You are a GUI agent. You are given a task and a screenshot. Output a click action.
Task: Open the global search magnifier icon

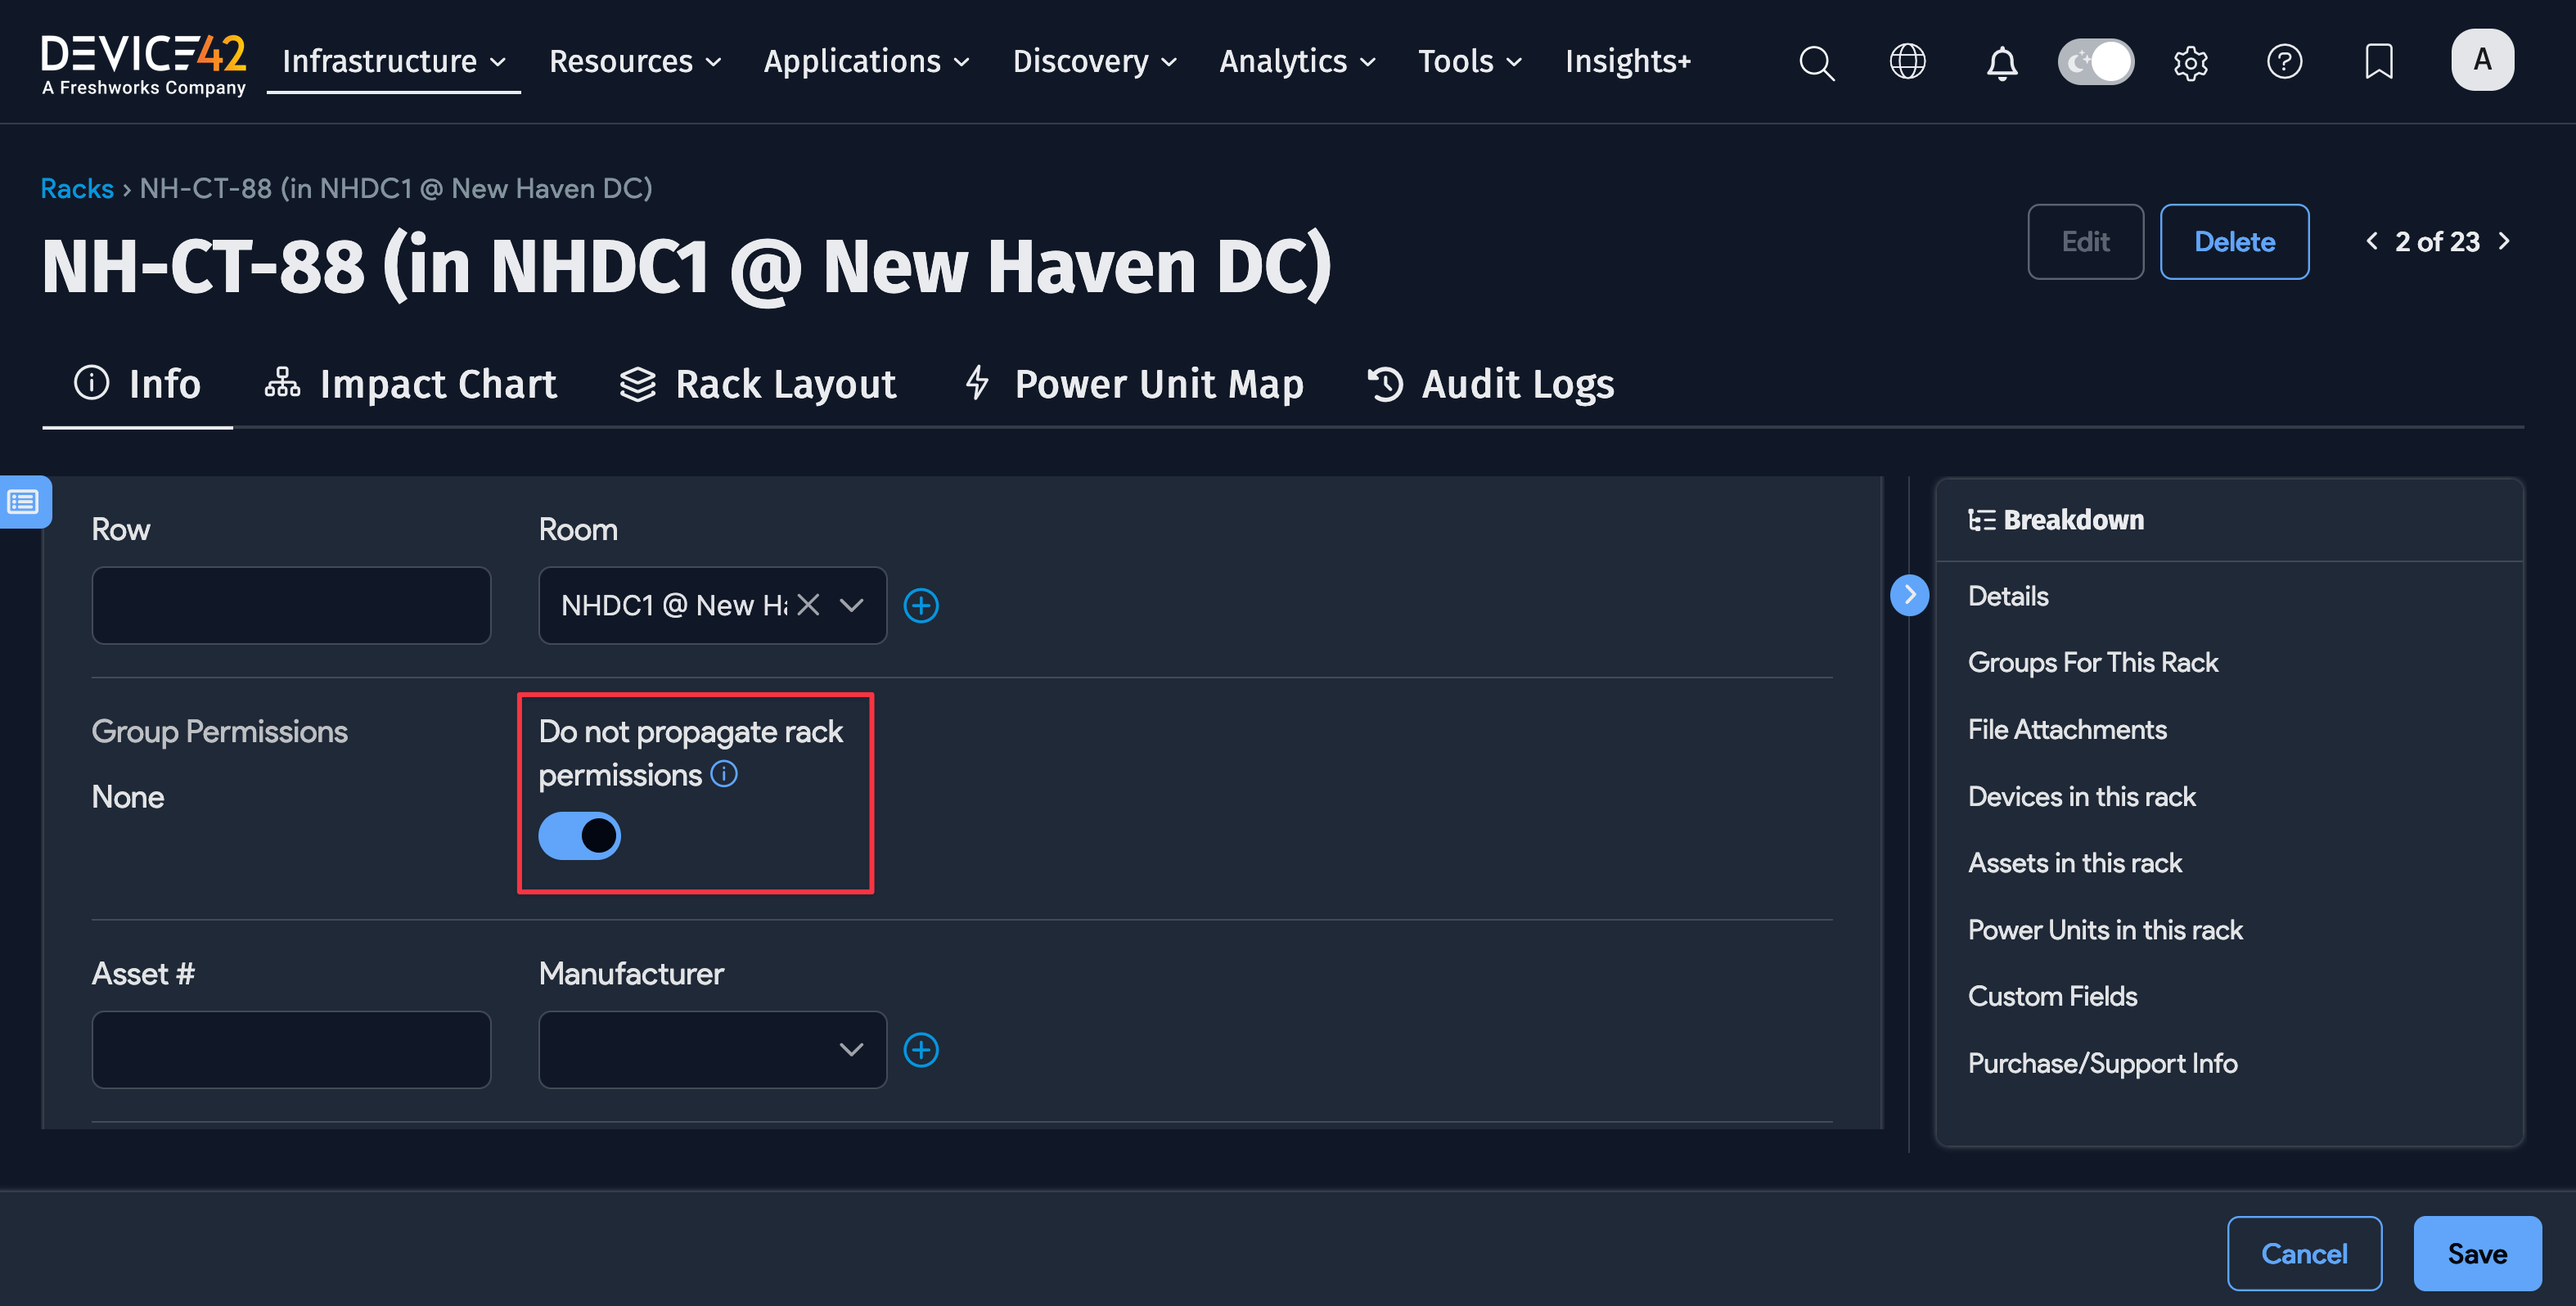(1816, 62)
